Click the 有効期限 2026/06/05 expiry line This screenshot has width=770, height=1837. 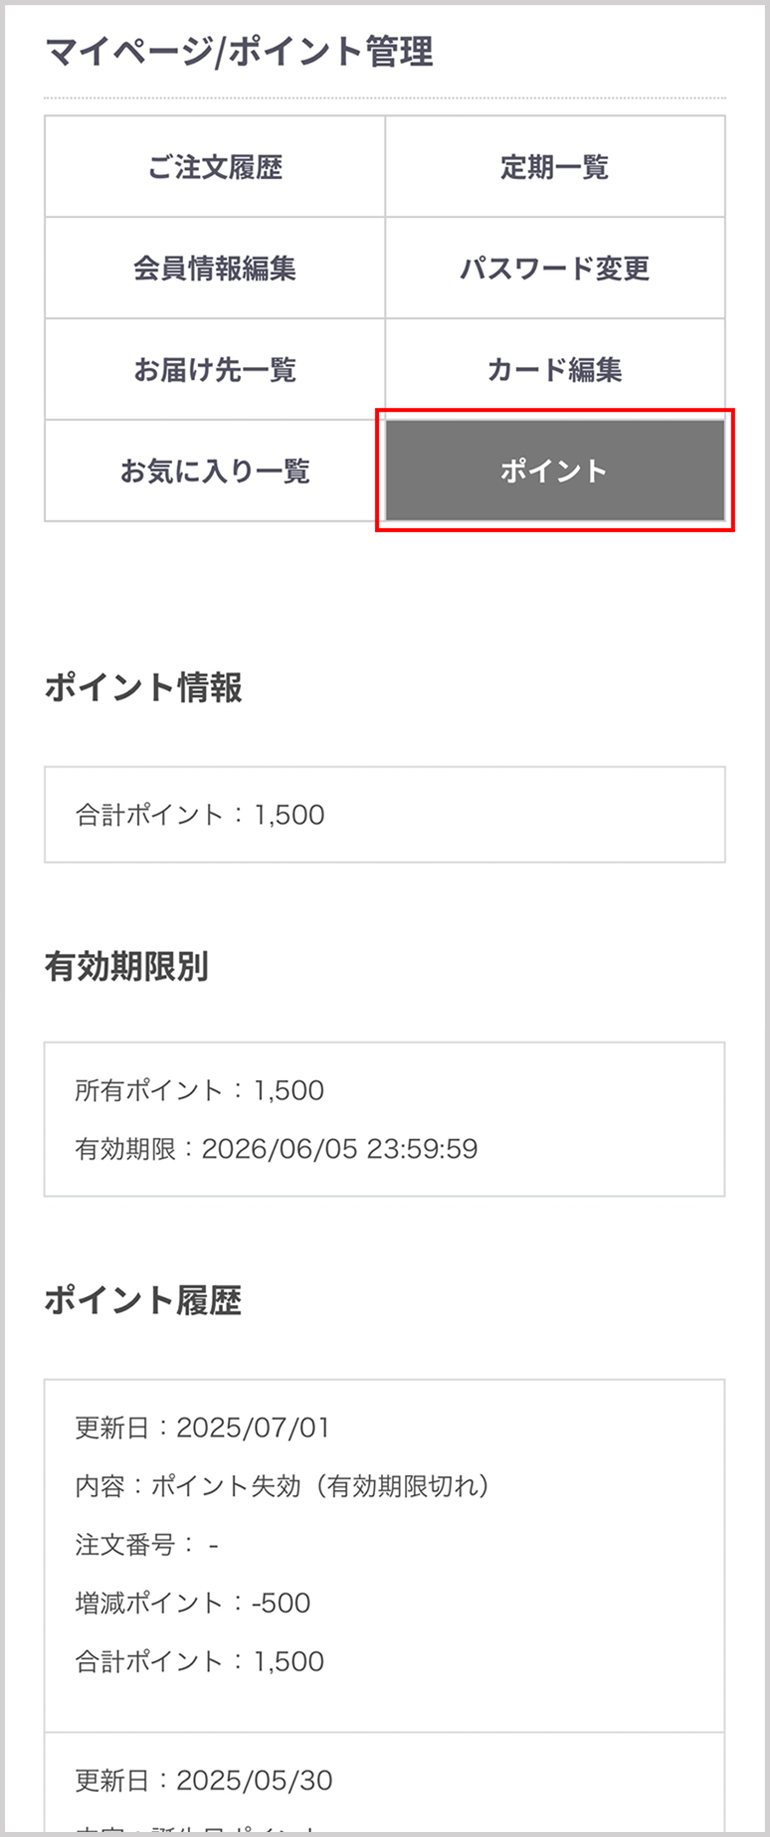click(276, 1148)
